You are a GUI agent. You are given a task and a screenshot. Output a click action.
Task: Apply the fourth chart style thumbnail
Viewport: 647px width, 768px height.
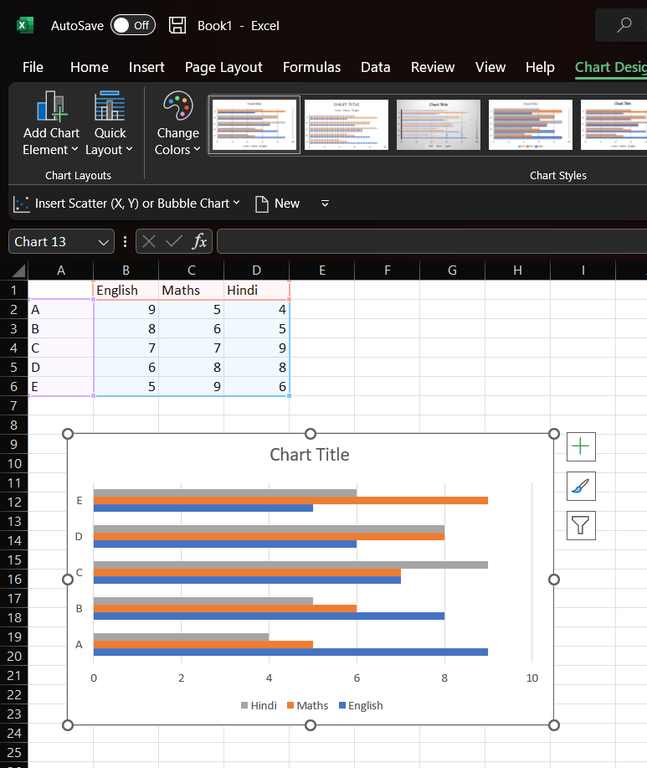(530, 125)
